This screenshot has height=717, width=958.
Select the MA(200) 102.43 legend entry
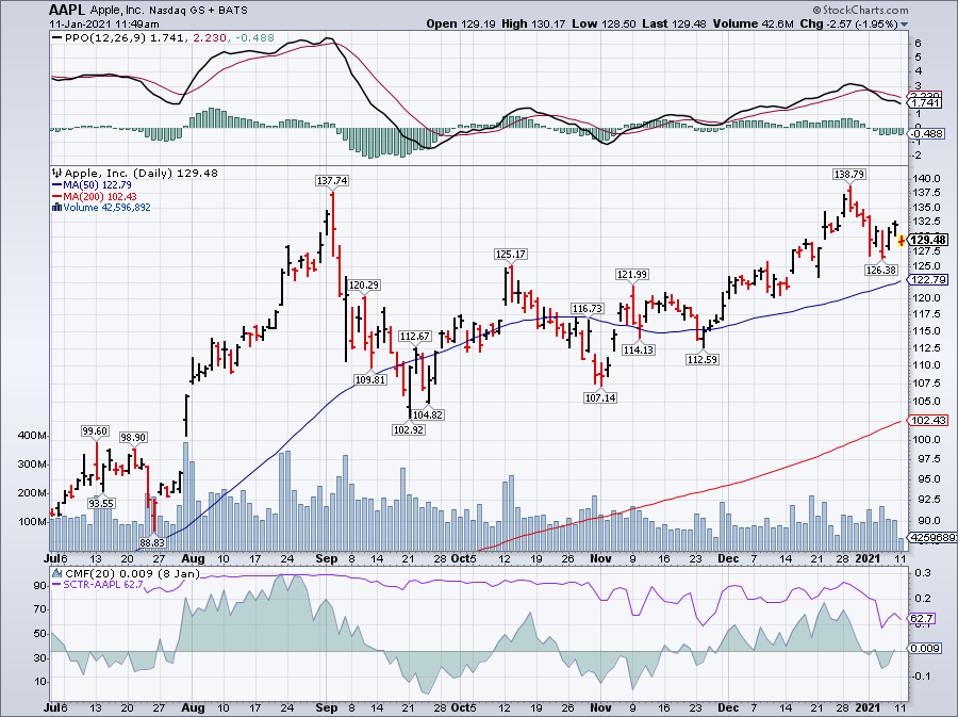click(x=100, y=197)
